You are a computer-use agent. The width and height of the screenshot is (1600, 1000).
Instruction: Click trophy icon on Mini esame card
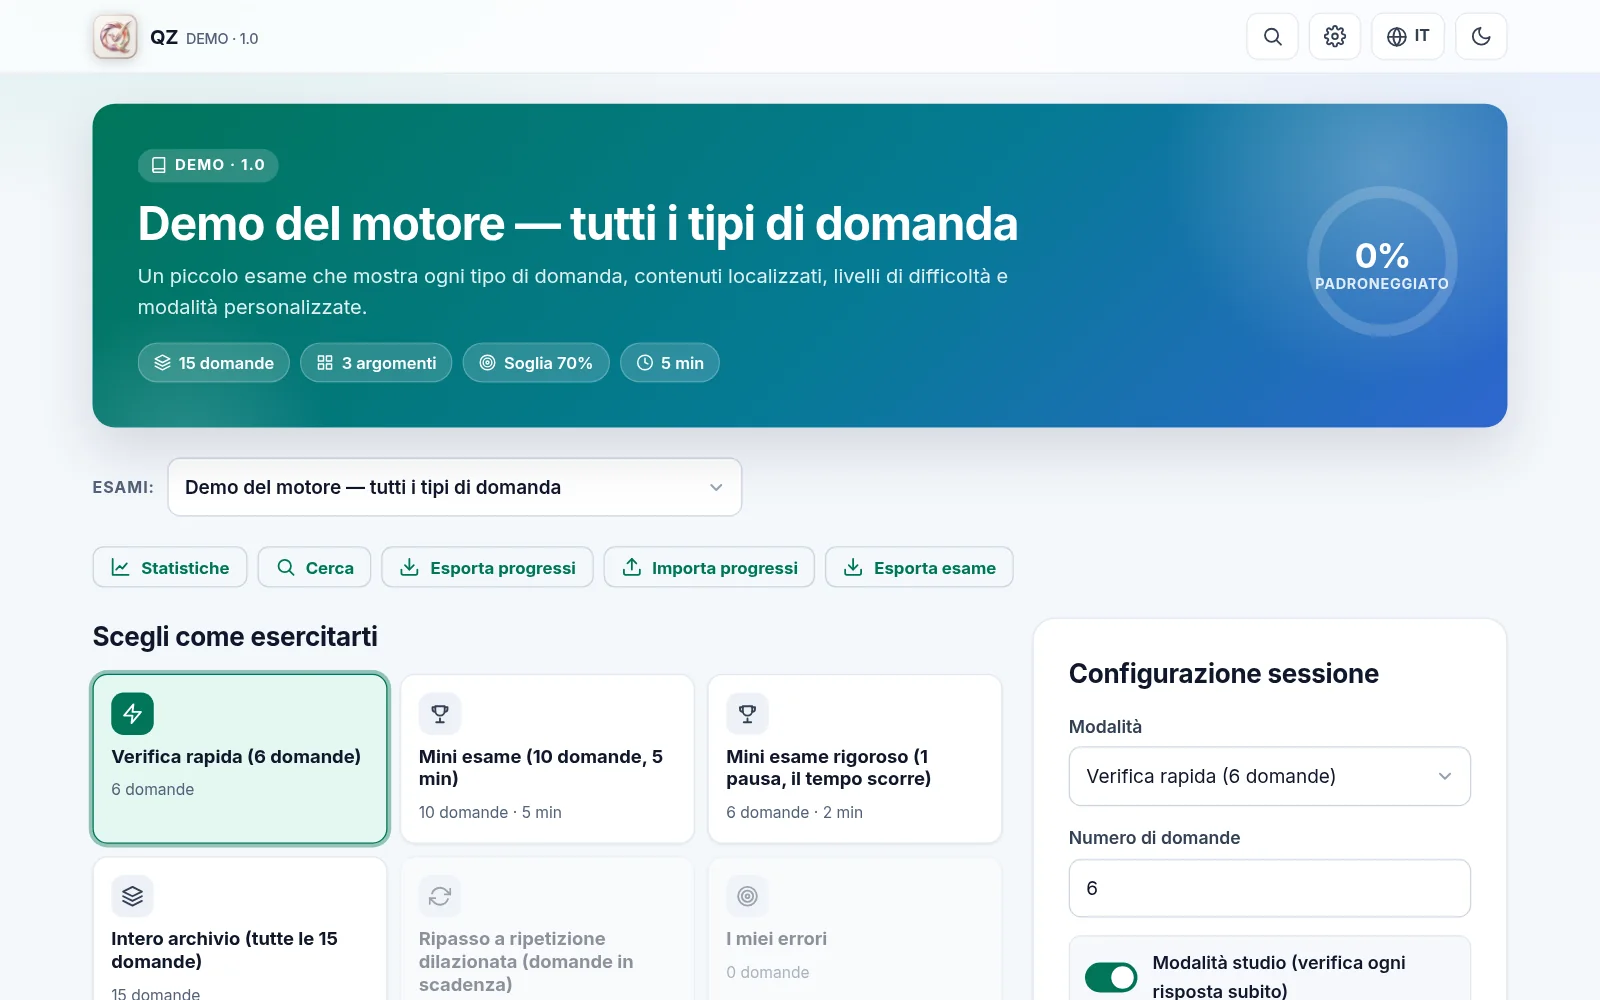tap(440, 714)
